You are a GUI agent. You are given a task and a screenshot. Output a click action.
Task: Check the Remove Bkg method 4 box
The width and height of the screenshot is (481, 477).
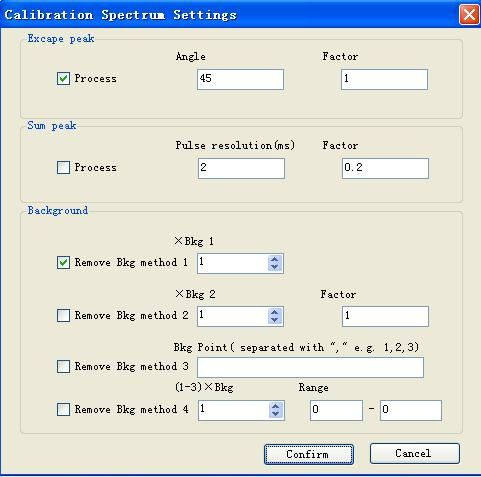point(63,409)
